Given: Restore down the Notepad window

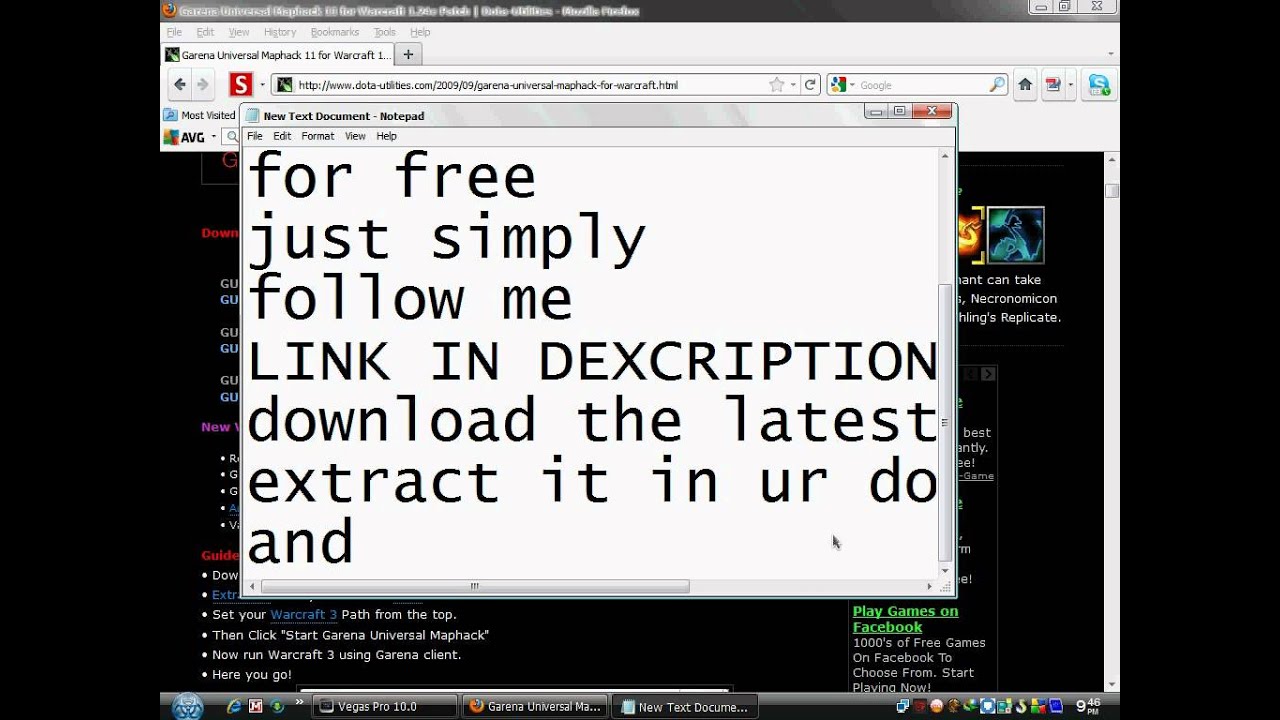Looking at the screenshot, I should (x=900, y=111).
